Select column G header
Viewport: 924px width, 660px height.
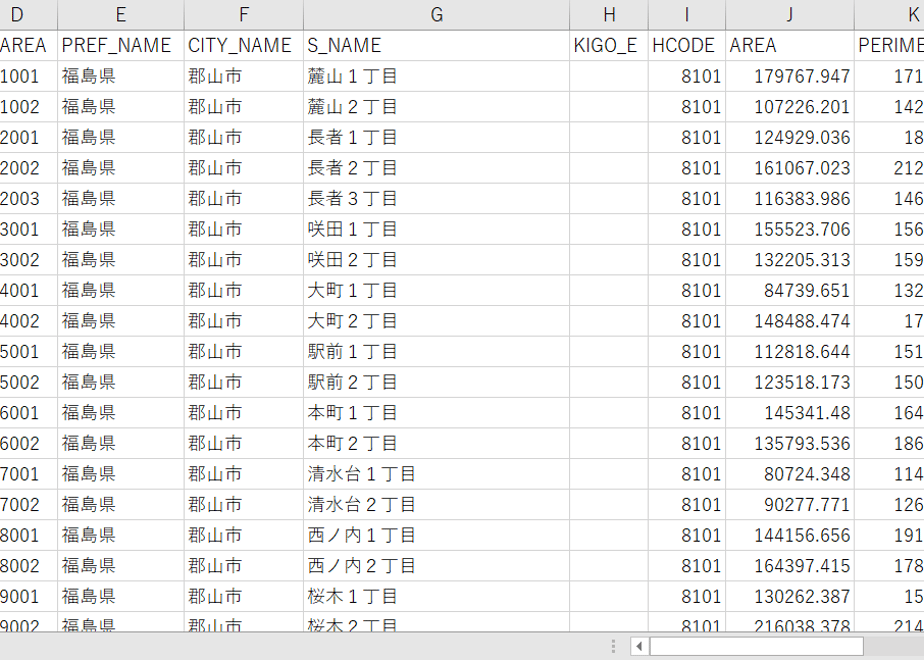click(436, 15)
